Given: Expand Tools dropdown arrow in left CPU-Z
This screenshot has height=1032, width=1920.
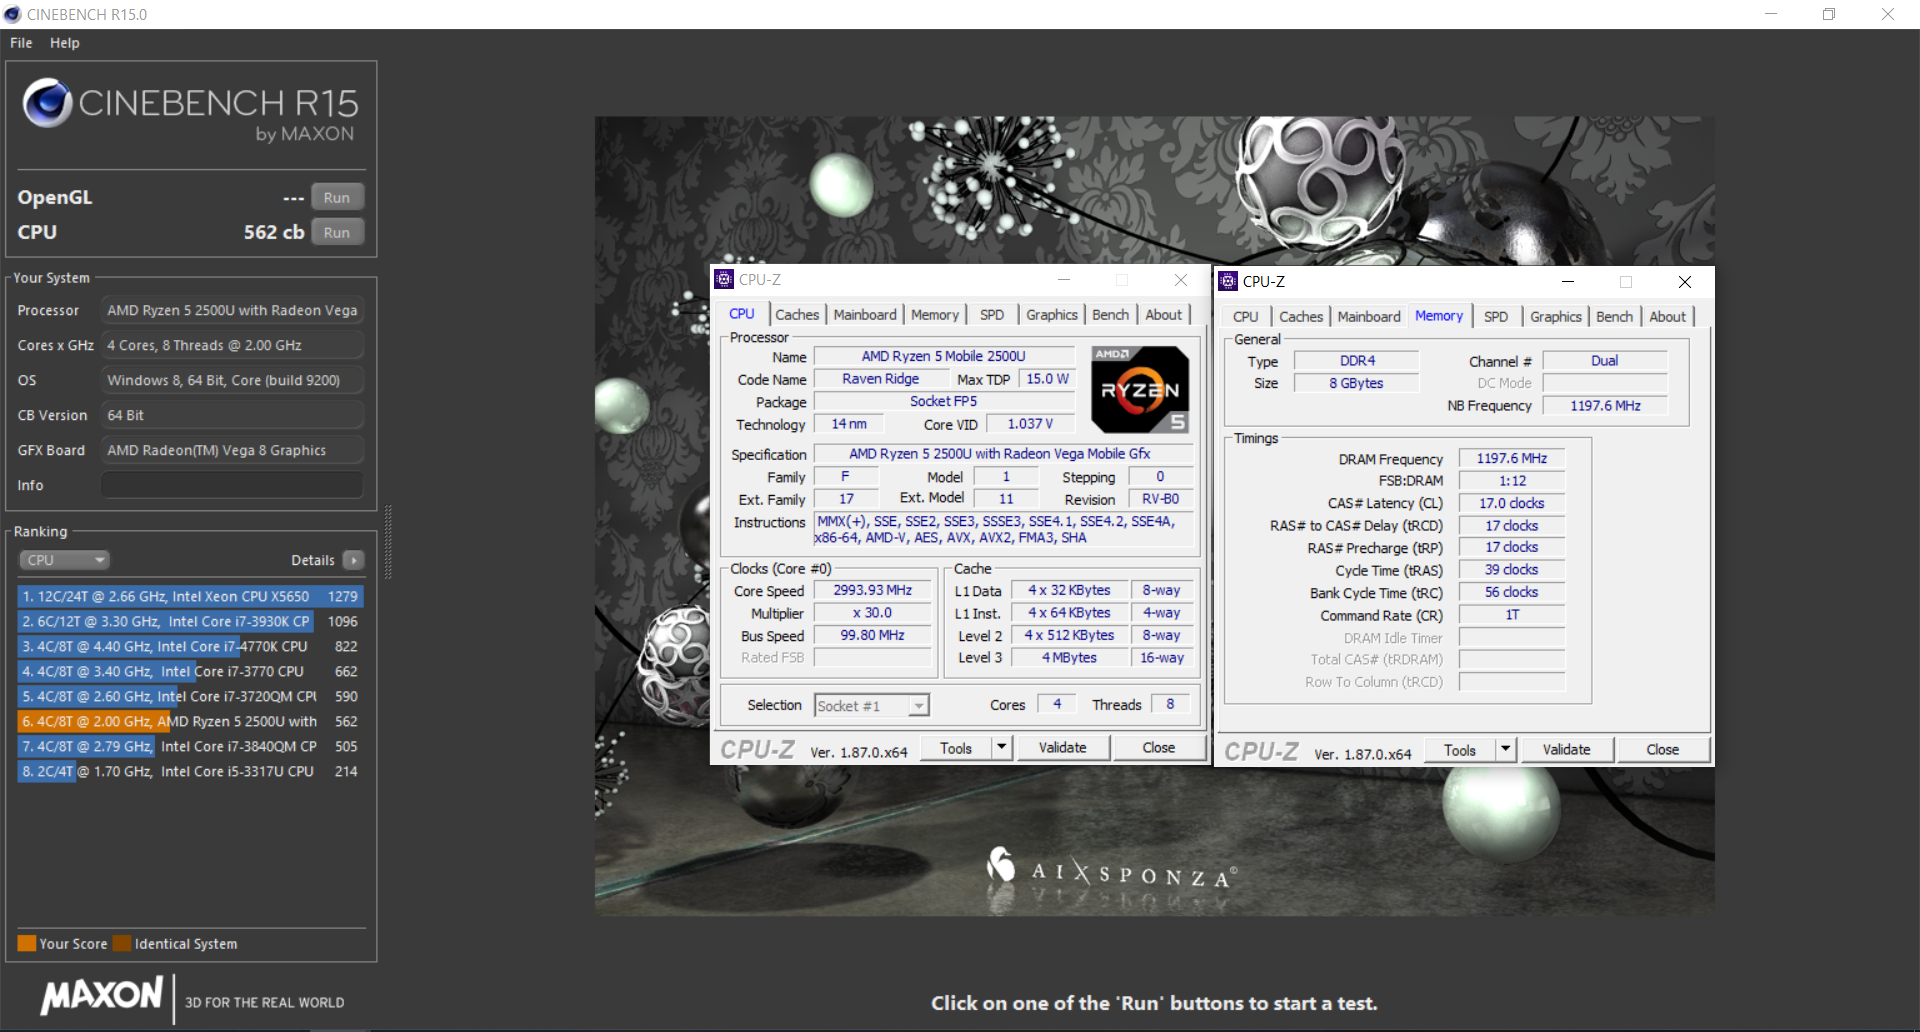Looking at the screenshot, I should coord(1002,748).
